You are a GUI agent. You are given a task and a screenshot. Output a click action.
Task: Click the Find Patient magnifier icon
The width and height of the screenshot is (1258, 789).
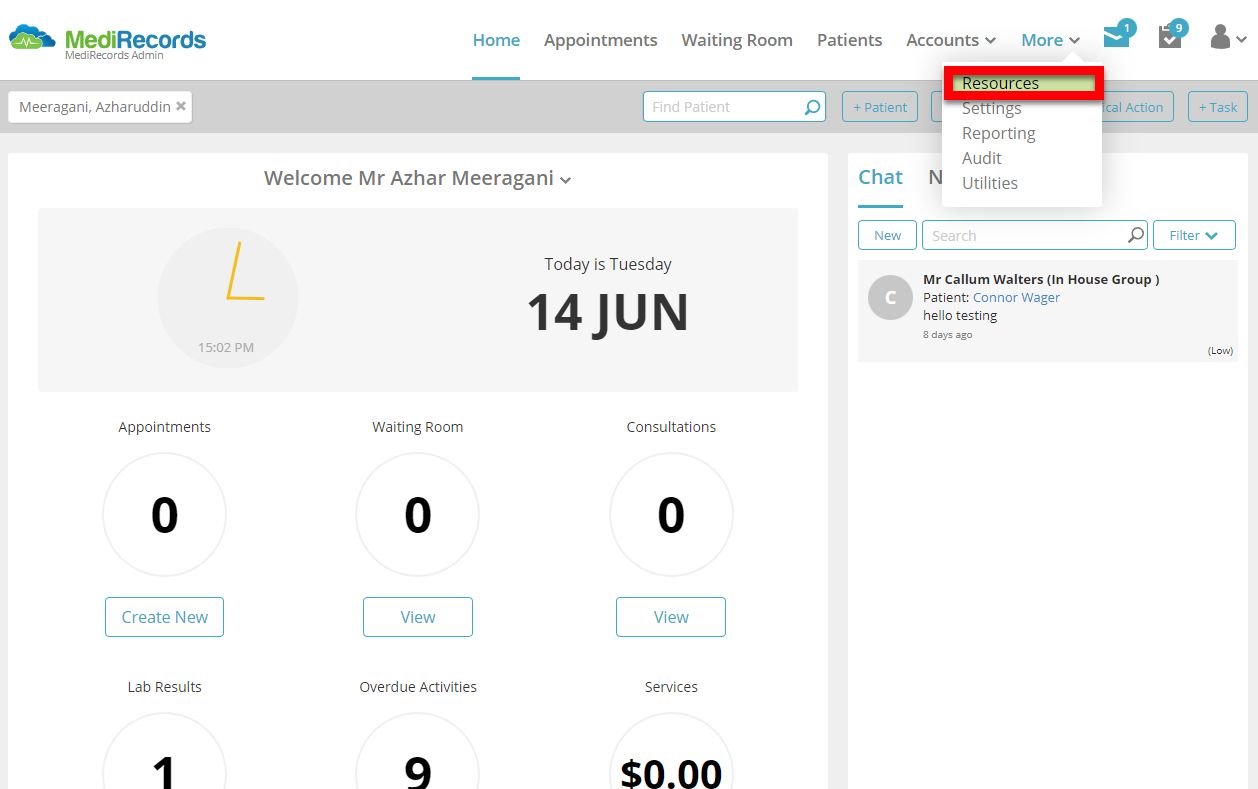(812, 107)
